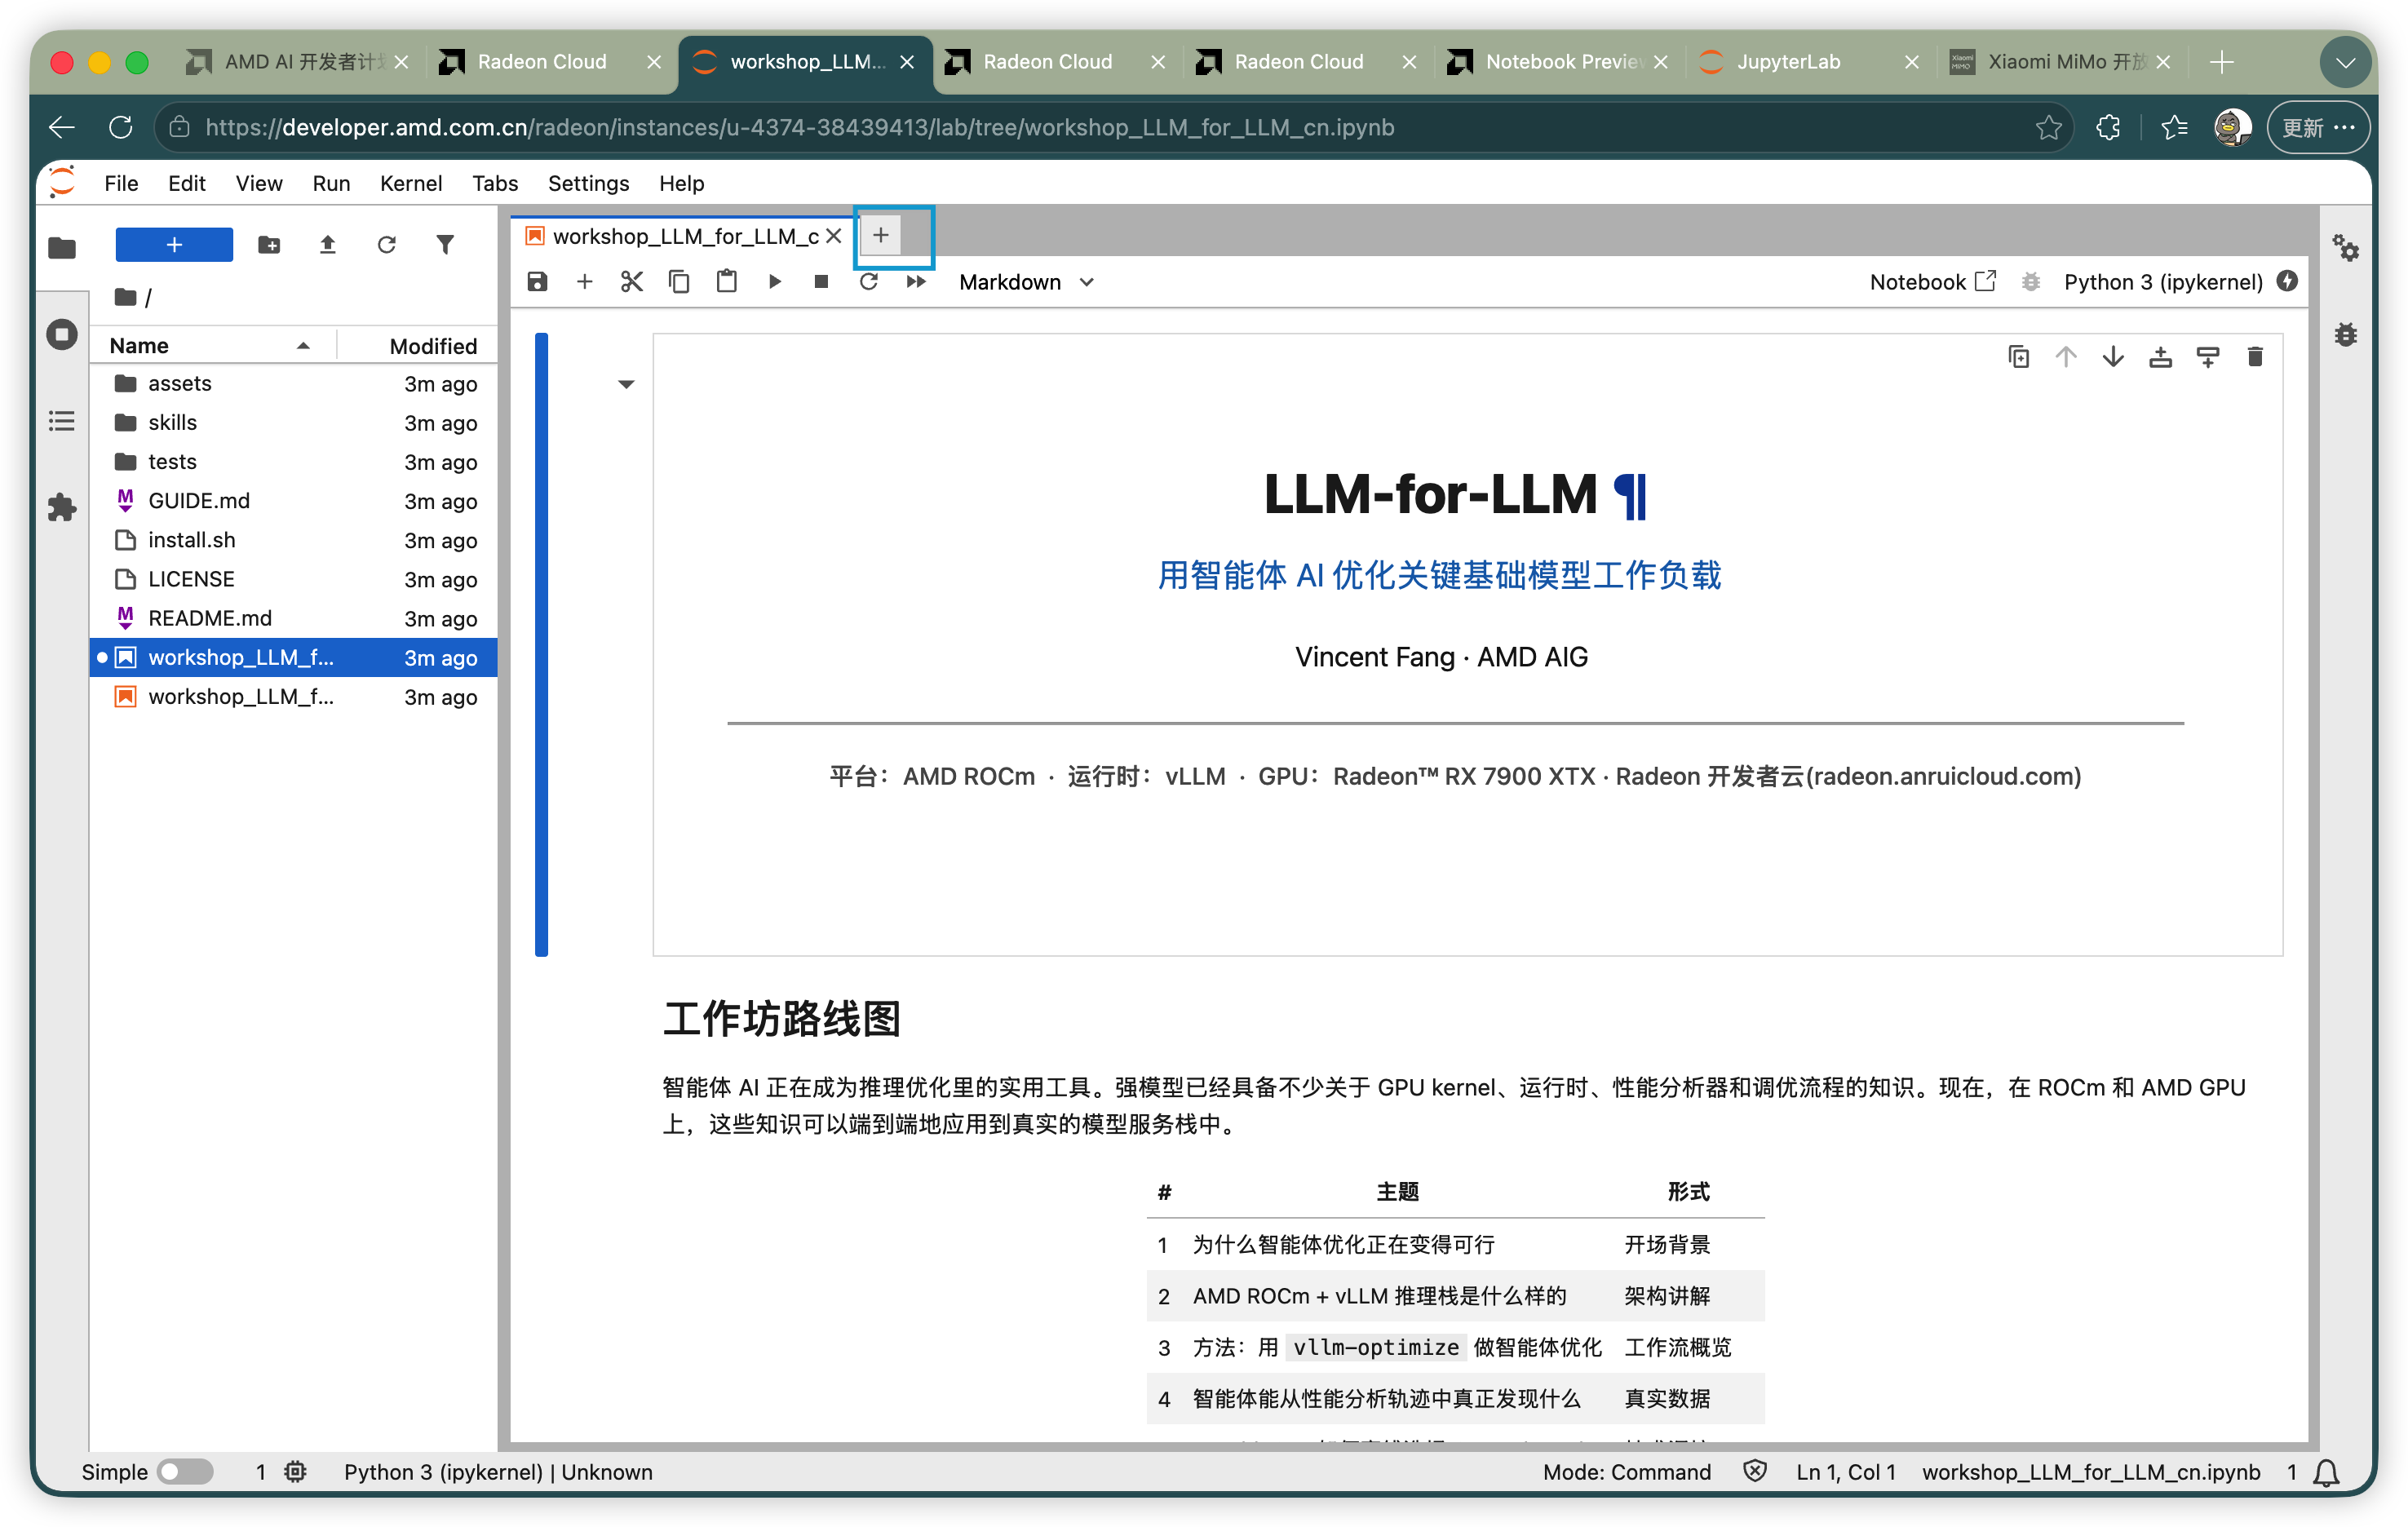Enable debugger via bug icon in toolbar
2408x1527 pixels.
tap(2031, 282)
